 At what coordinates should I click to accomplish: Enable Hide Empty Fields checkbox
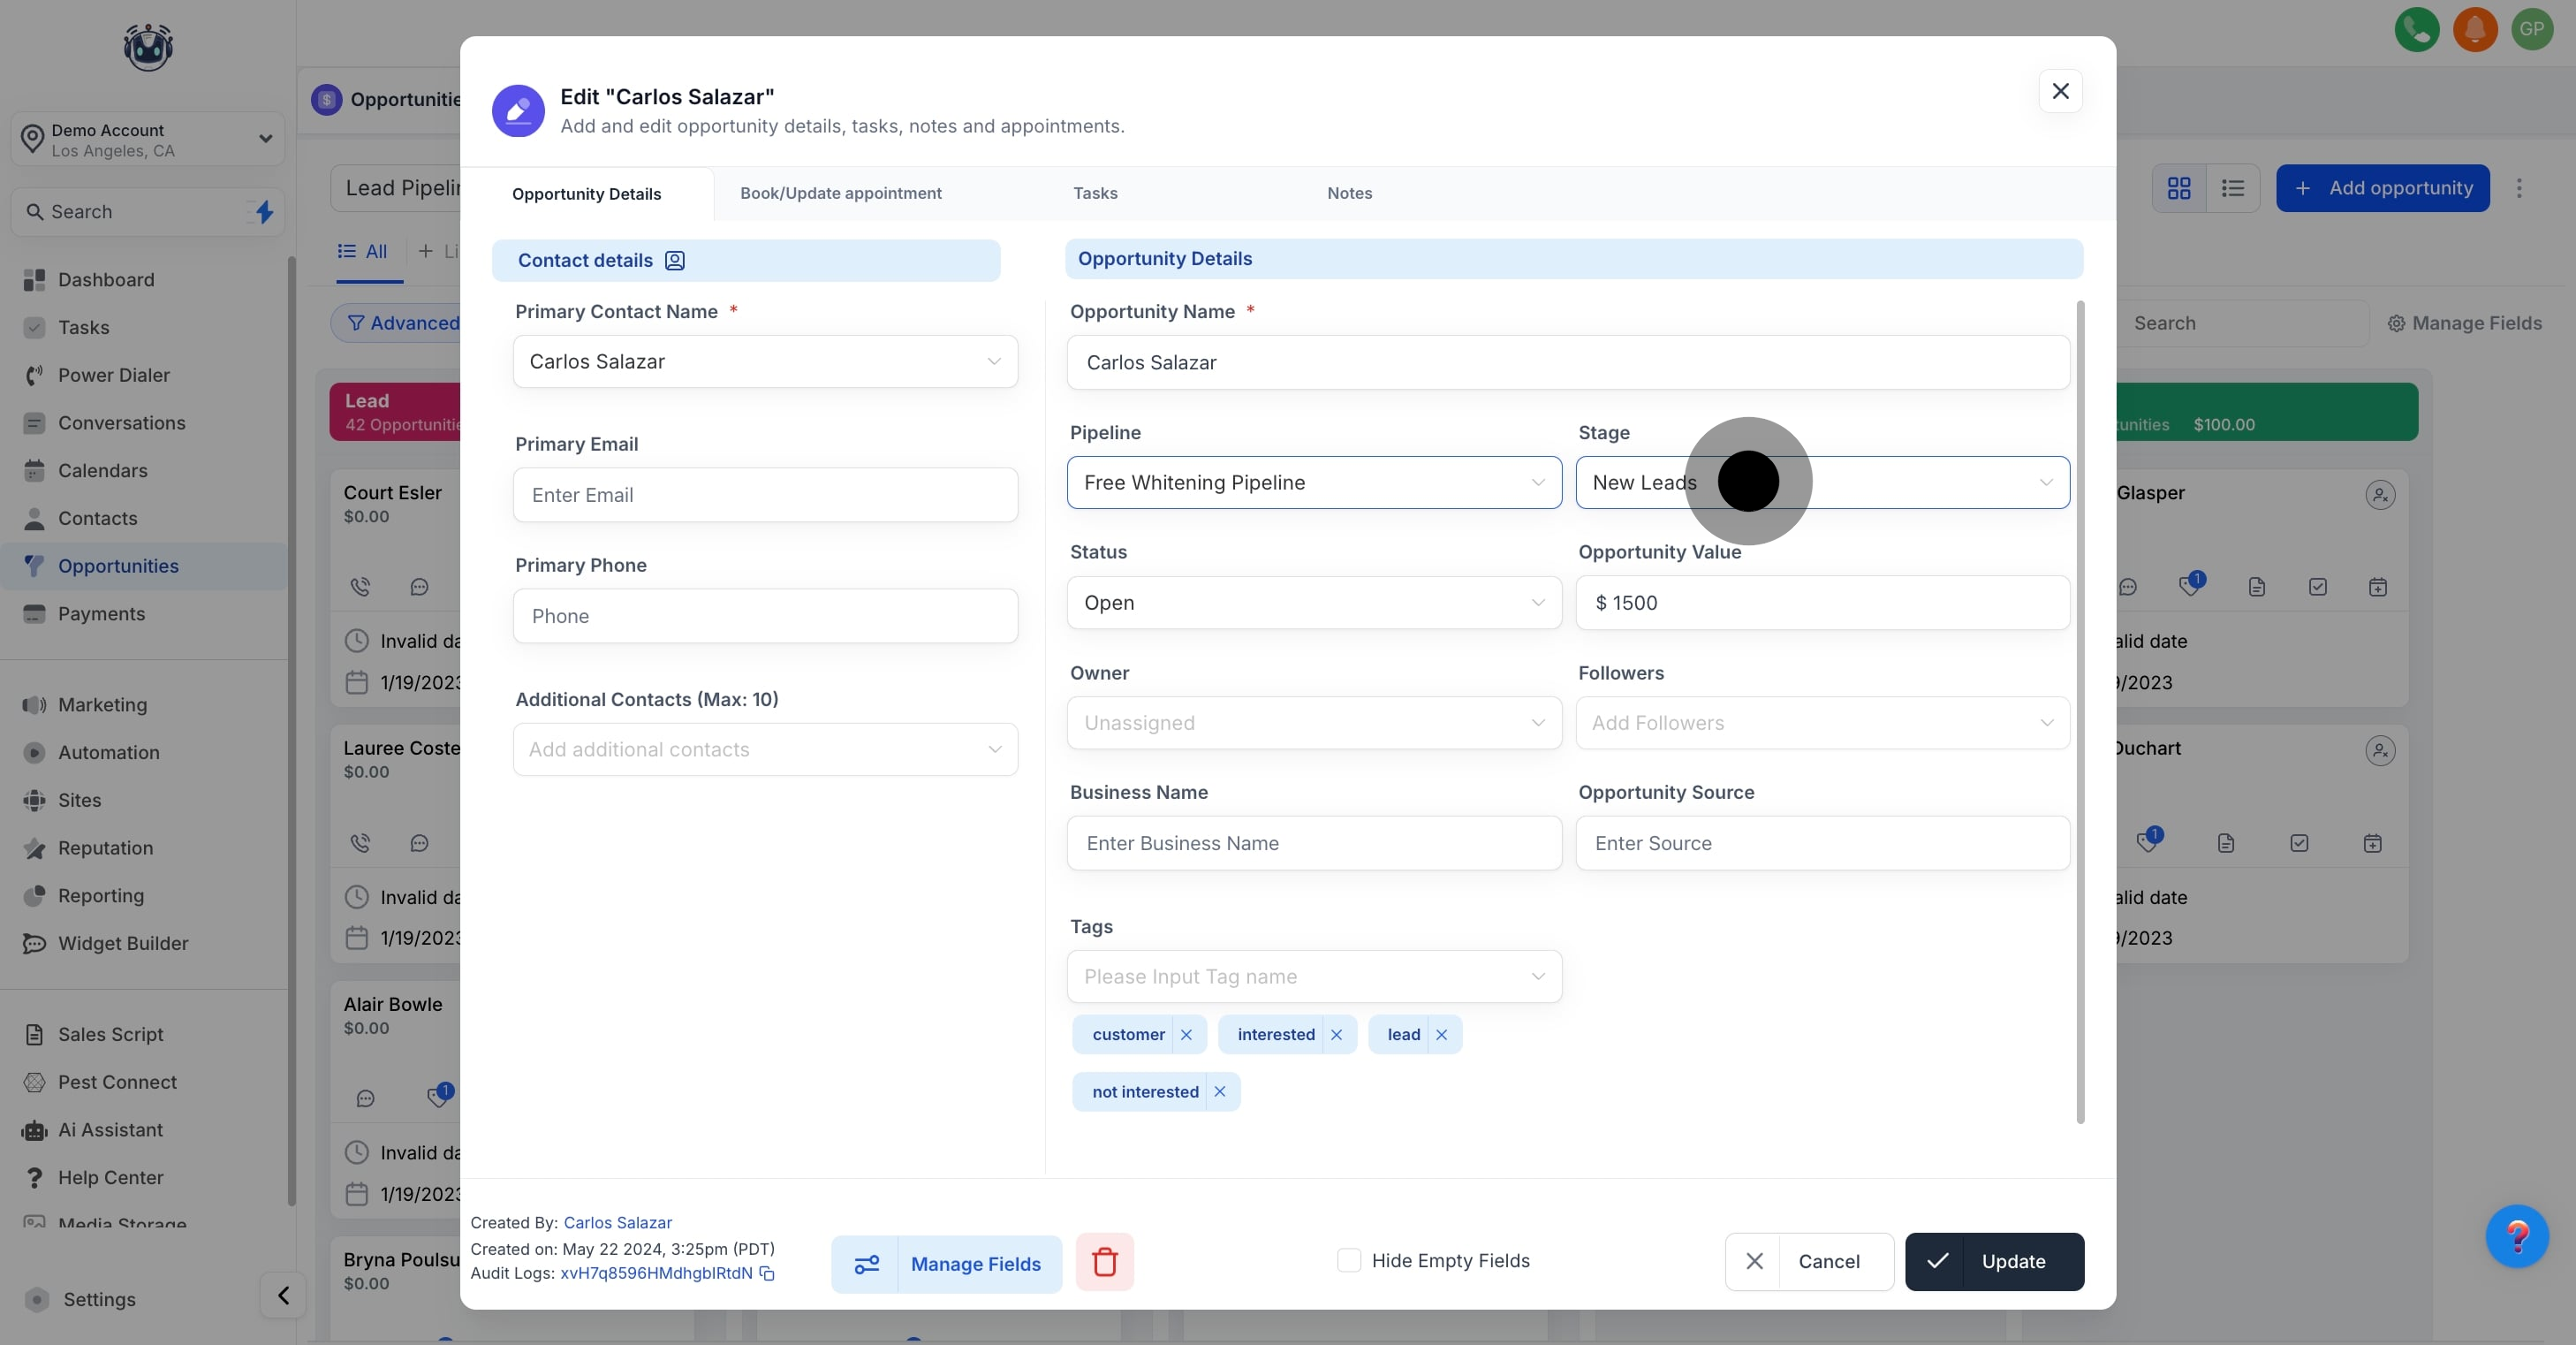pyautogui.click(x=1349, y=1261)
